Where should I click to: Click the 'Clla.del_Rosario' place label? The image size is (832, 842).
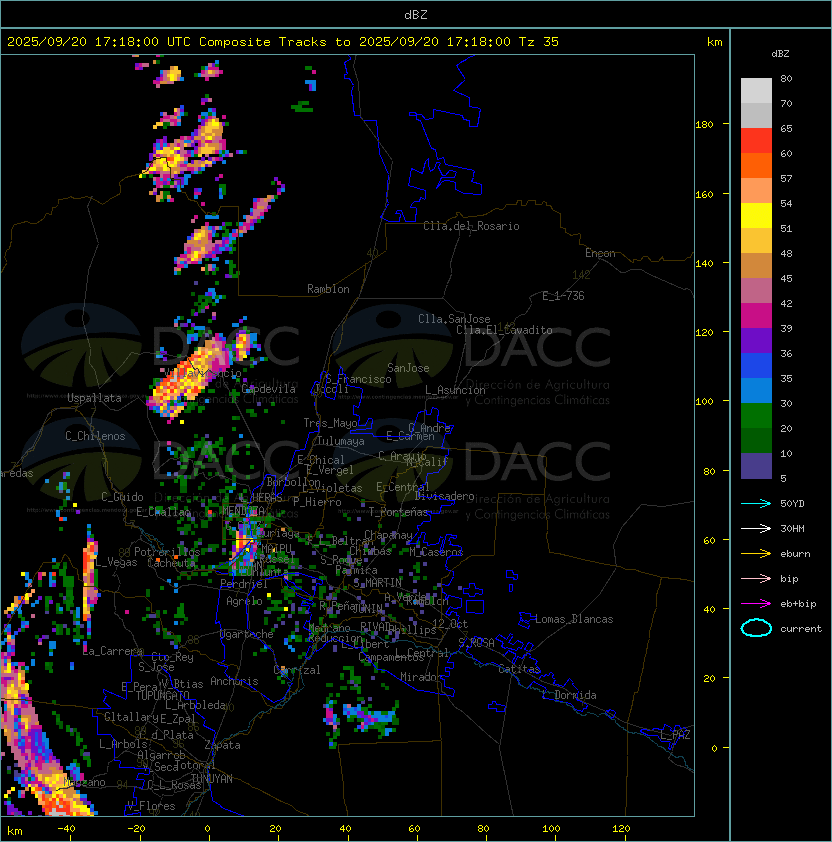pos(471,226)
